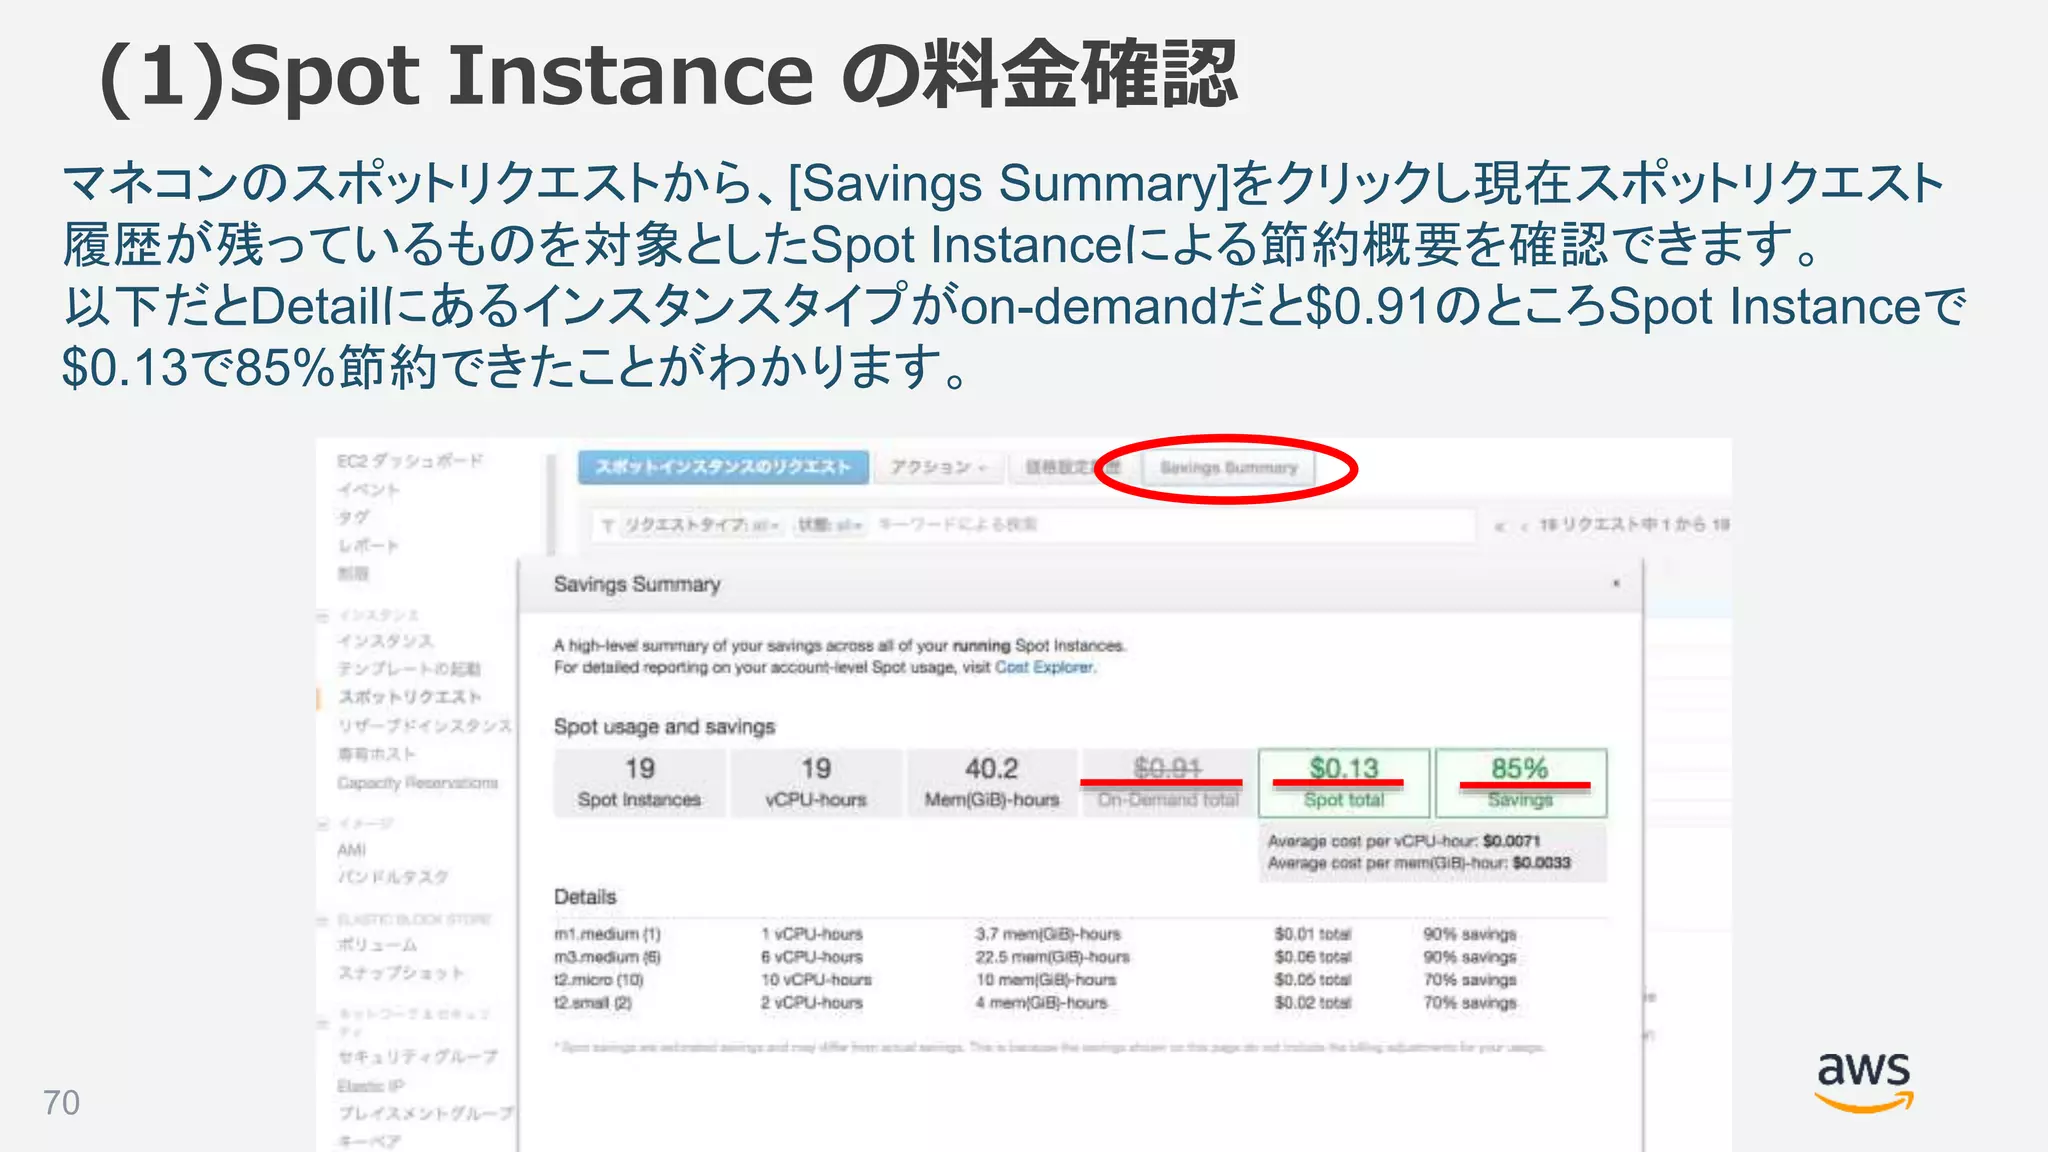This screenshot has width=2048, height=1152.
Task: Collapse the インスタンス sidebar section
Action: click(x=324, y=615)
